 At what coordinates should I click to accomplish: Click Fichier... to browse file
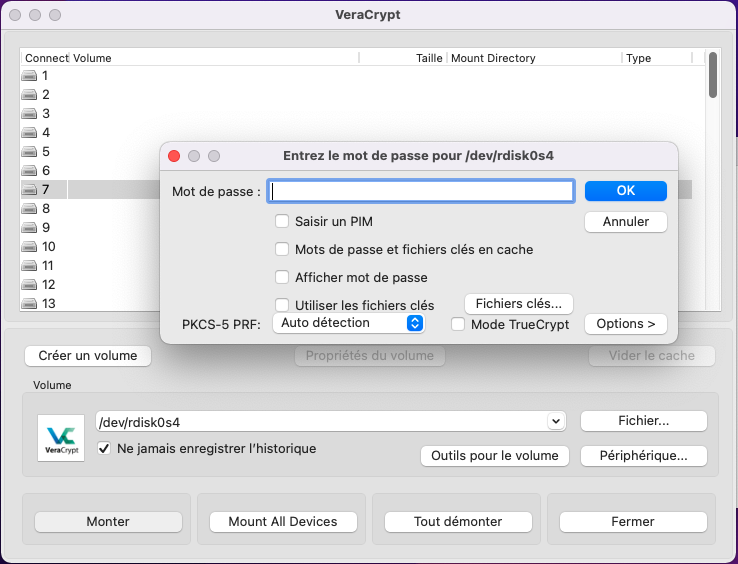coord(643,421)
